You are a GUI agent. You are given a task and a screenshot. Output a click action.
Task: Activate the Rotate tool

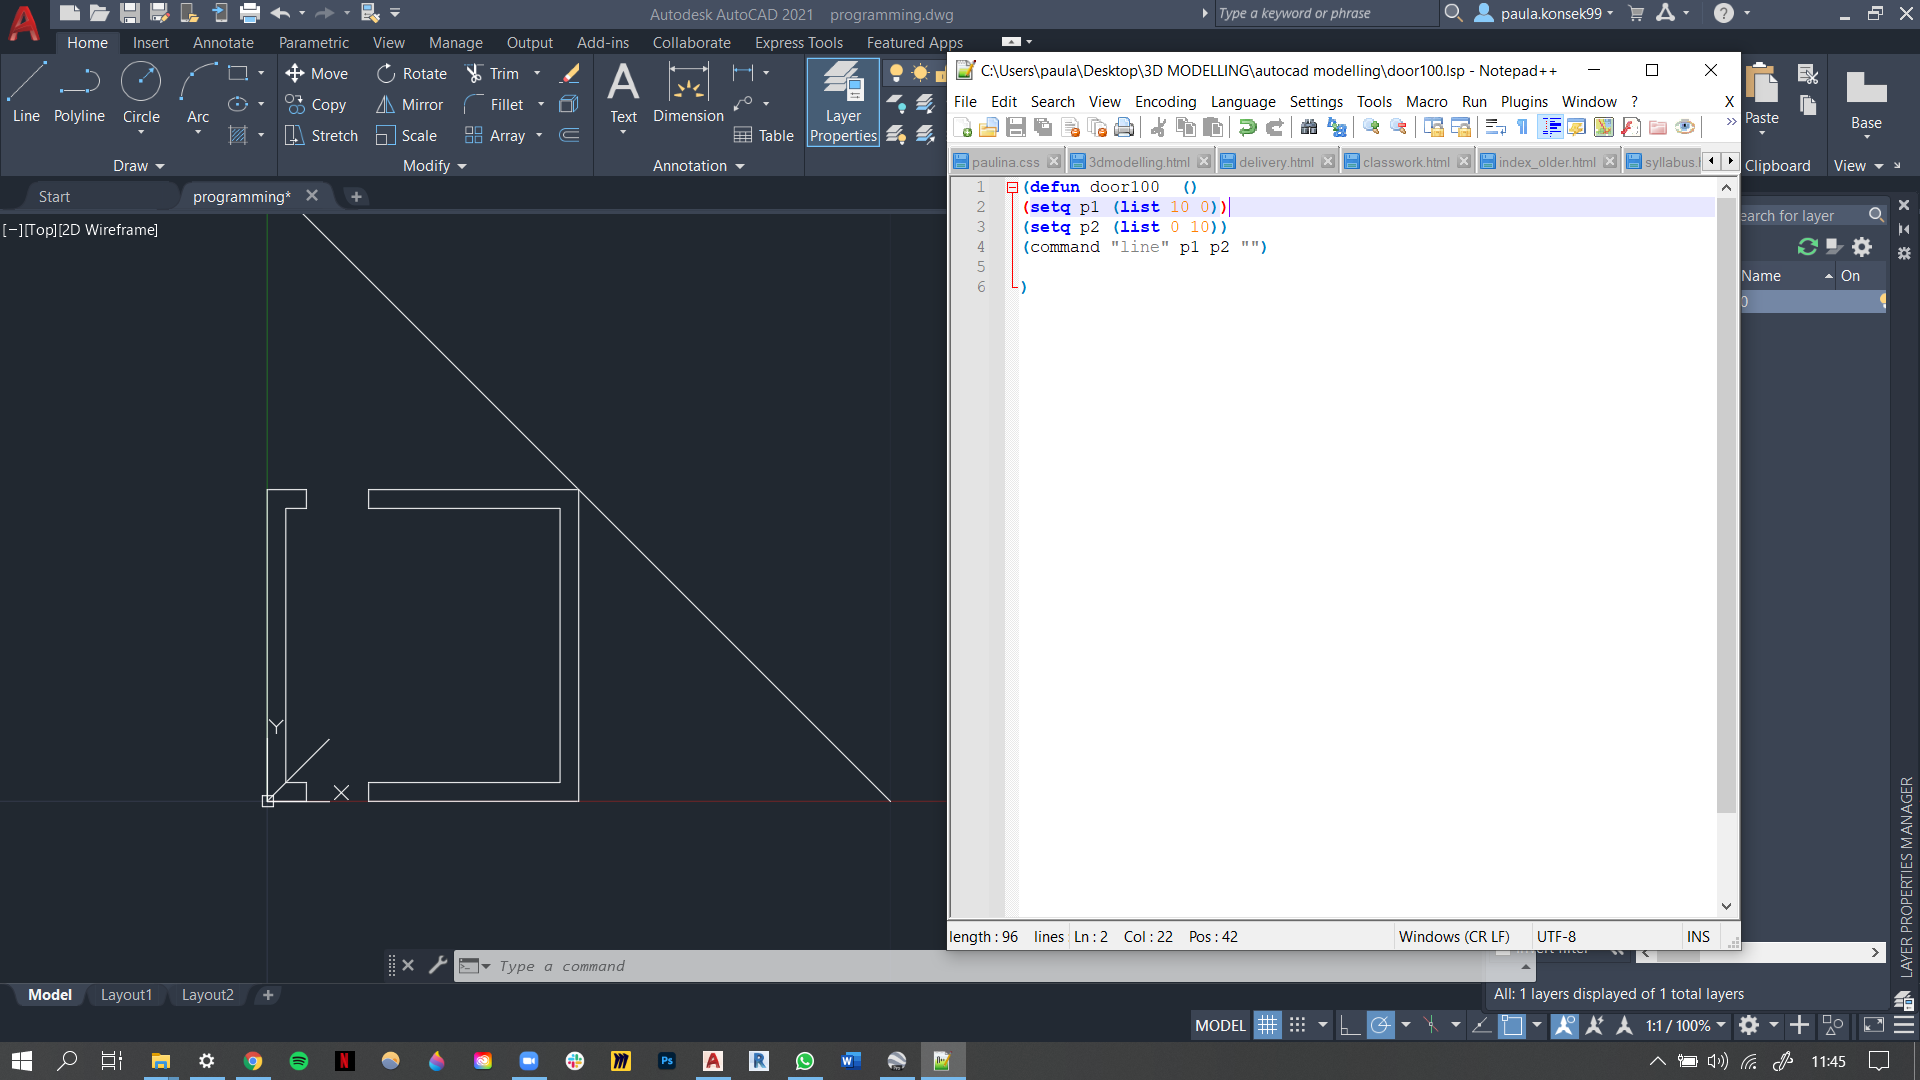[412, 74]
